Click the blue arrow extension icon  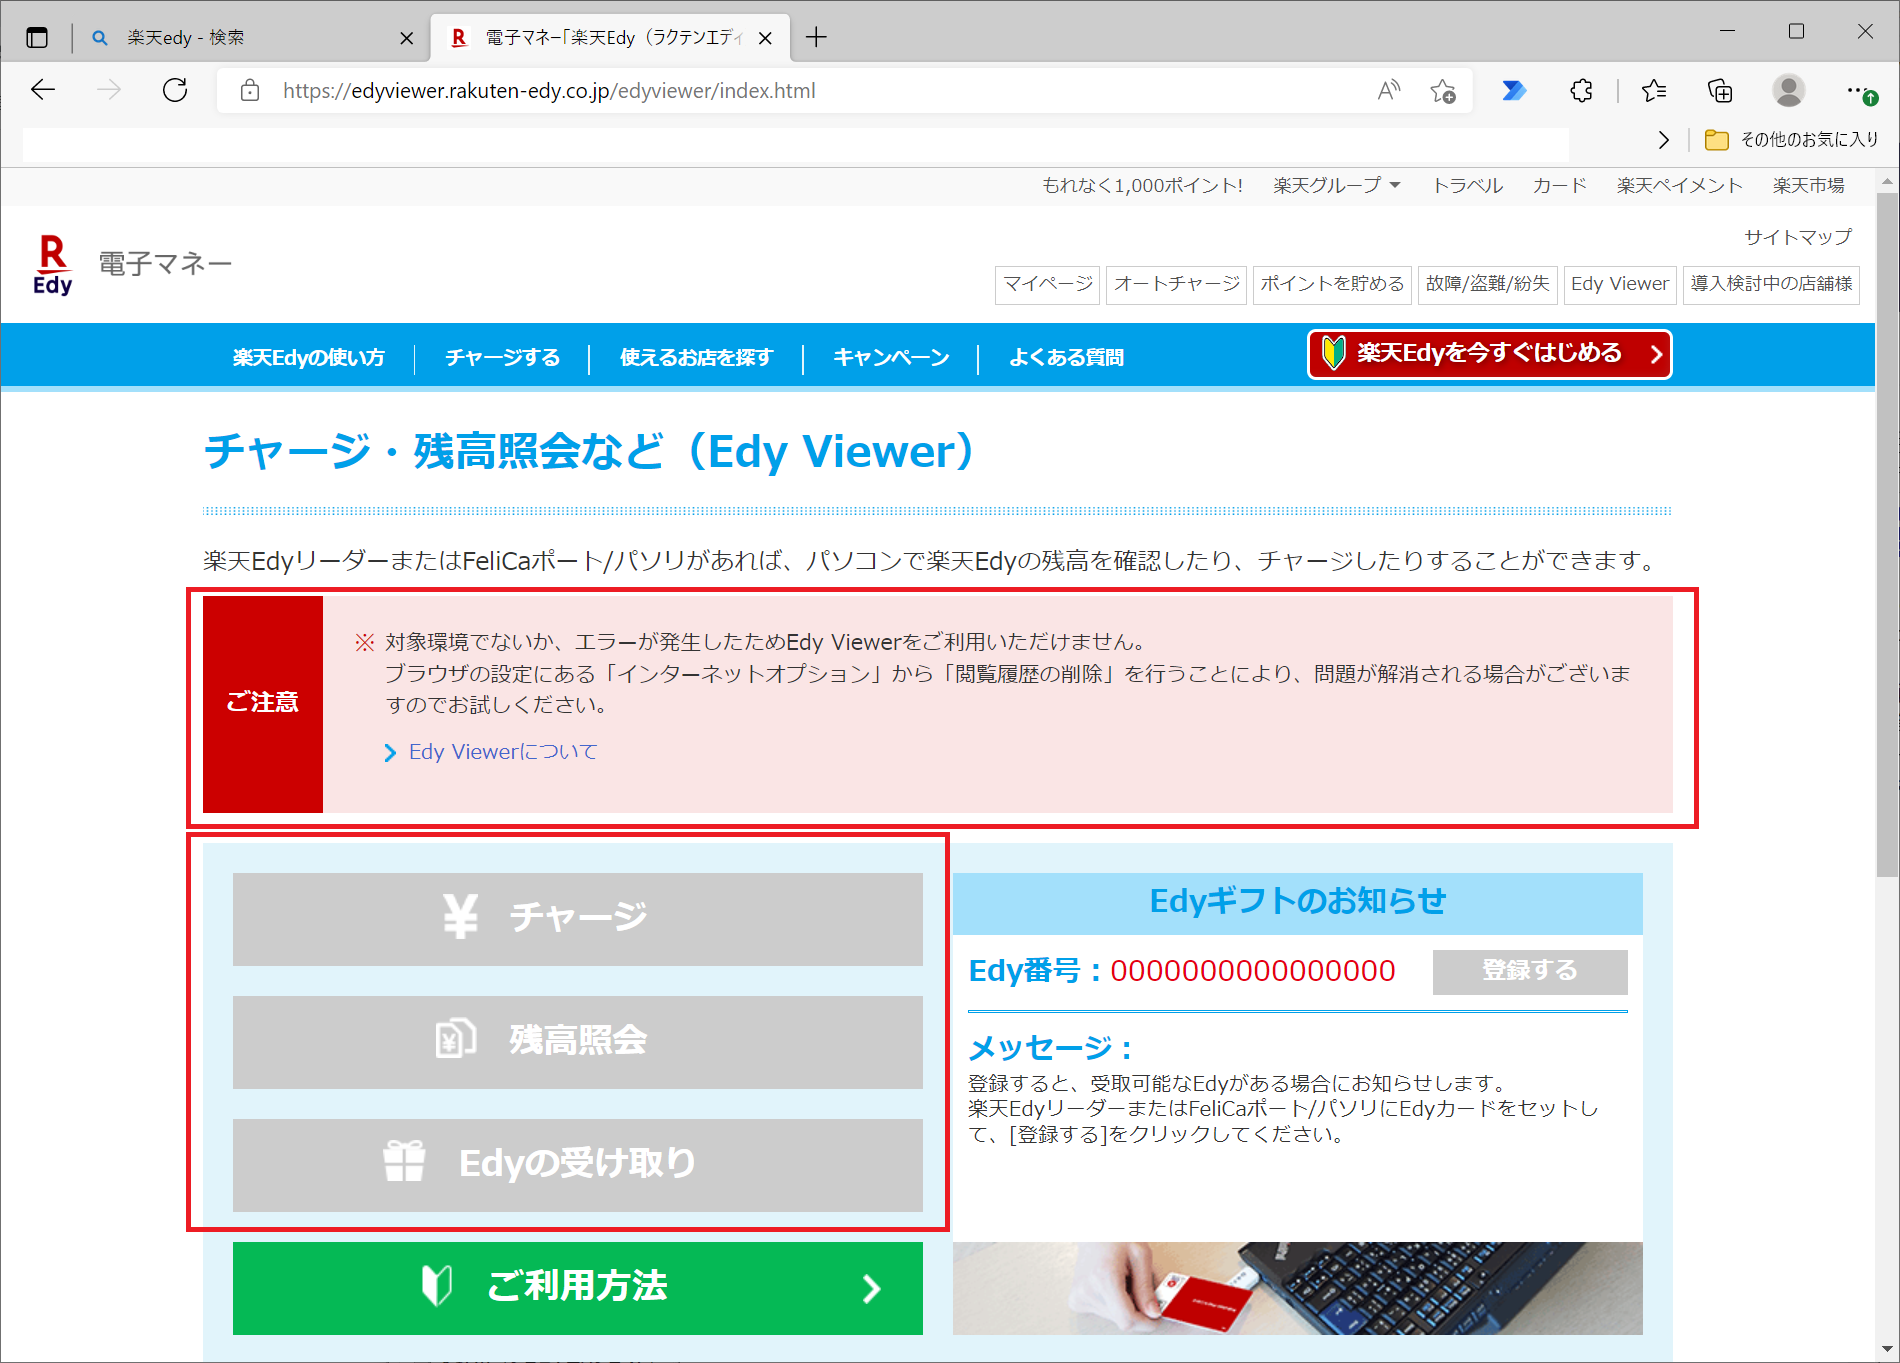[x=1514, y=91]
